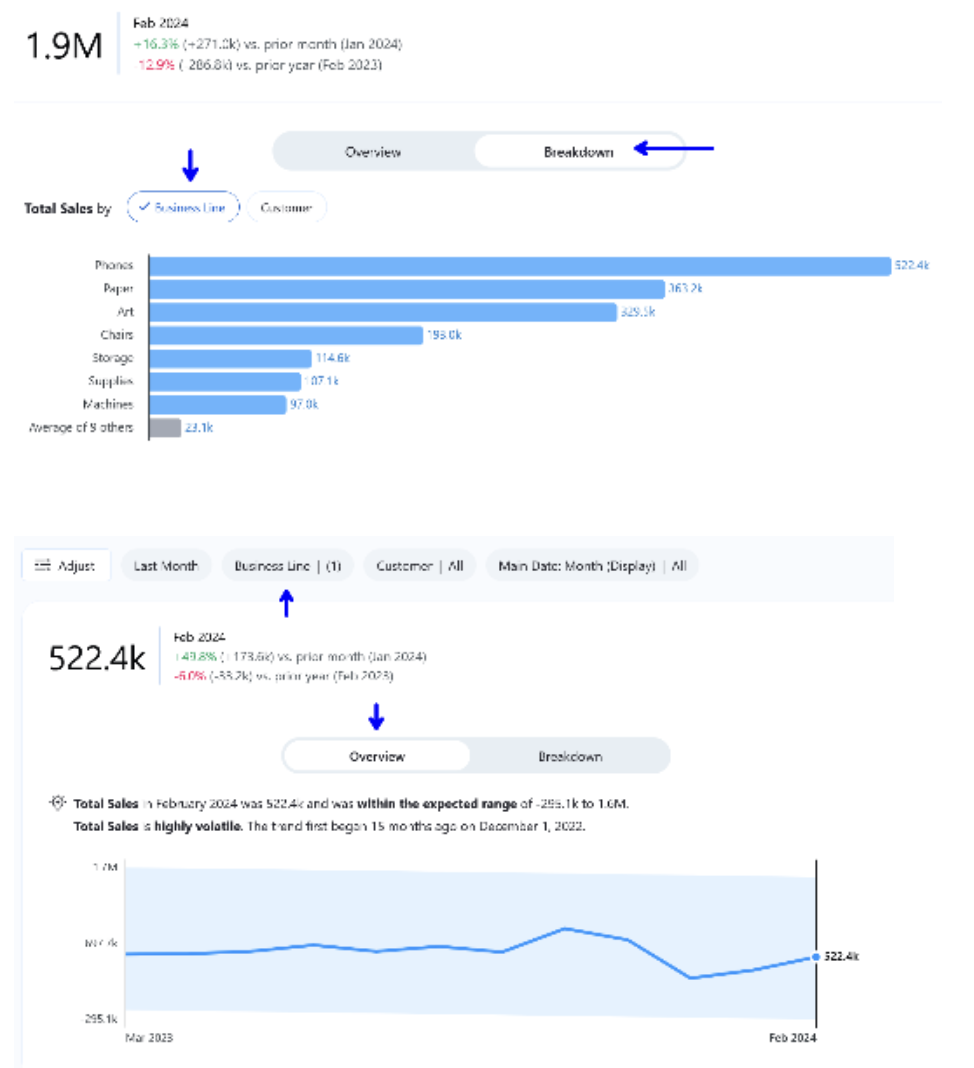Select the Phones bar in the chart
This screenshot has height=1068, width=974.
pyautogui.click(x=500, y=266)
